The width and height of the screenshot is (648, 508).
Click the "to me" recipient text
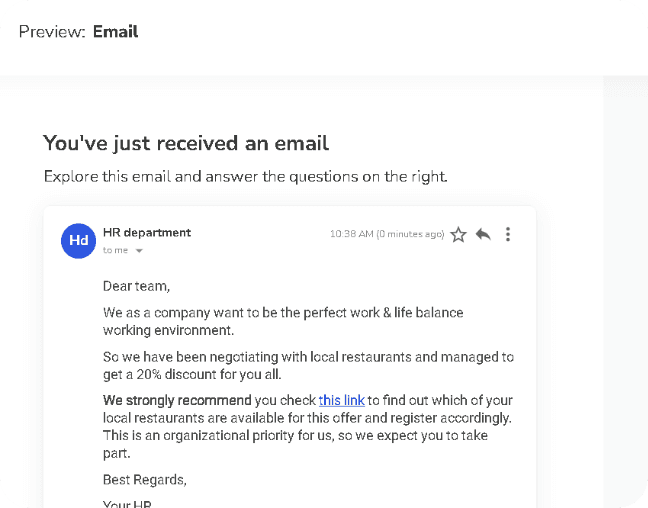coord(115,250)
